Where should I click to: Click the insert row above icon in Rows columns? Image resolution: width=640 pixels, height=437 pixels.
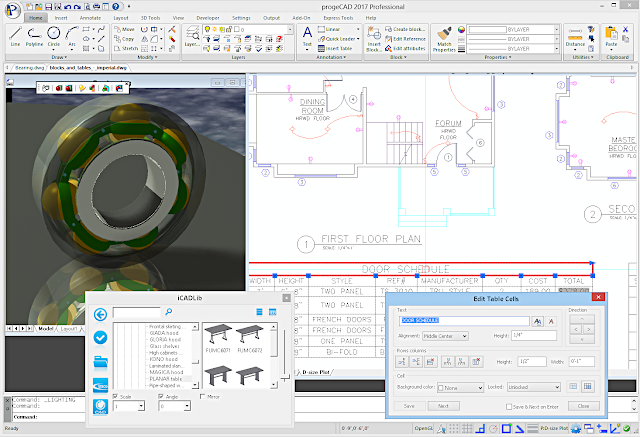(x=402, y=362)
